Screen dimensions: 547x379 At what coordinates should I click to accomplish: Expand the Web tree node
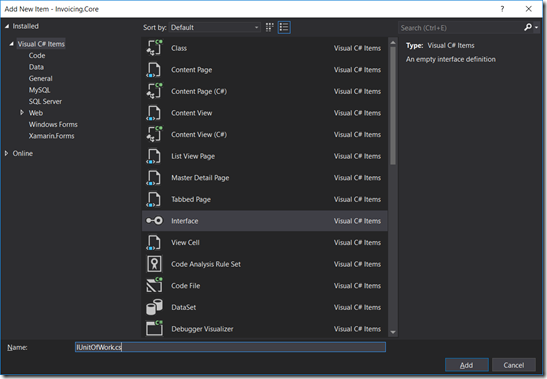tap(22, 112)
